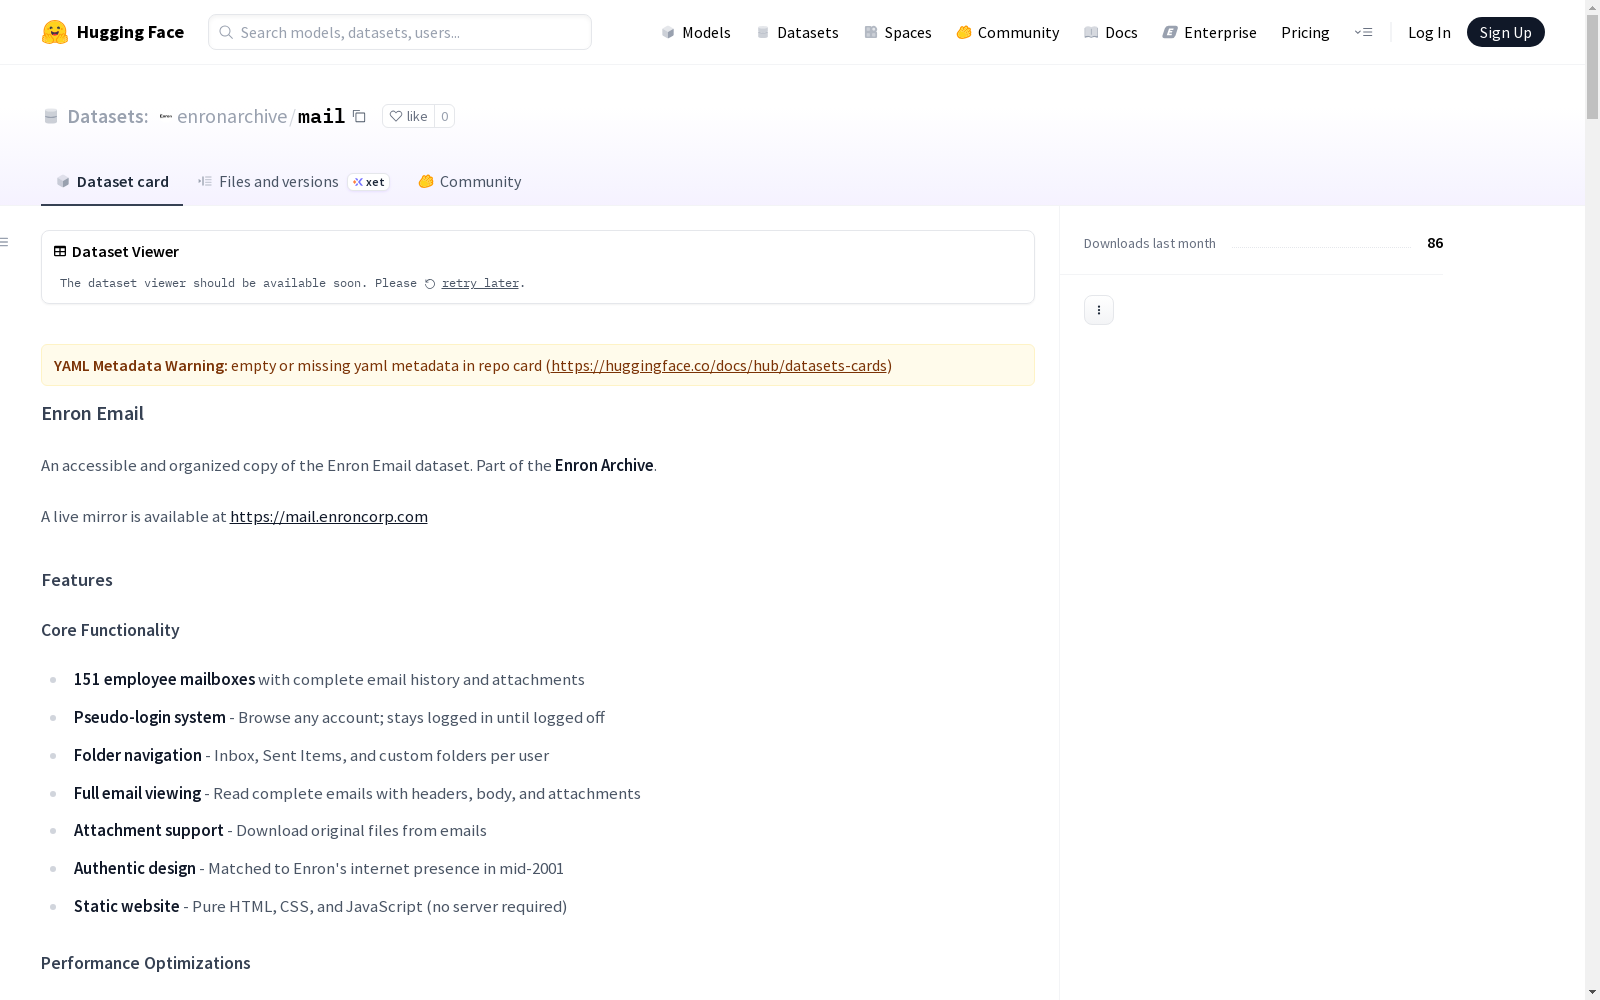Click the Hugging Face emoji logo
The height and width of the screenshot is (1000, 1600).
(55, 32)
